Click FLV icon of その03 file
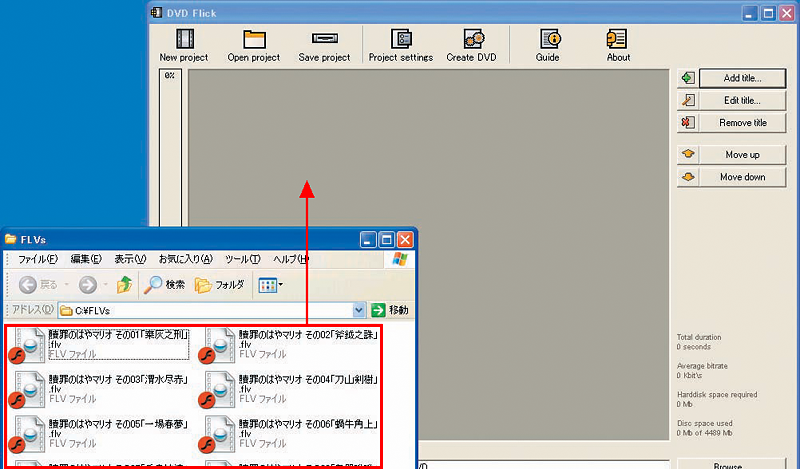The width and height of the screenshot is (800, 469). (27, 390)
